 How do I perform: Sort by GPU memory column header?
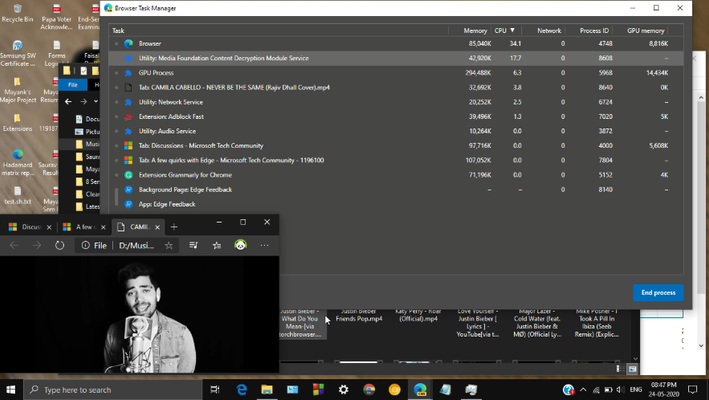click(646, 31)
